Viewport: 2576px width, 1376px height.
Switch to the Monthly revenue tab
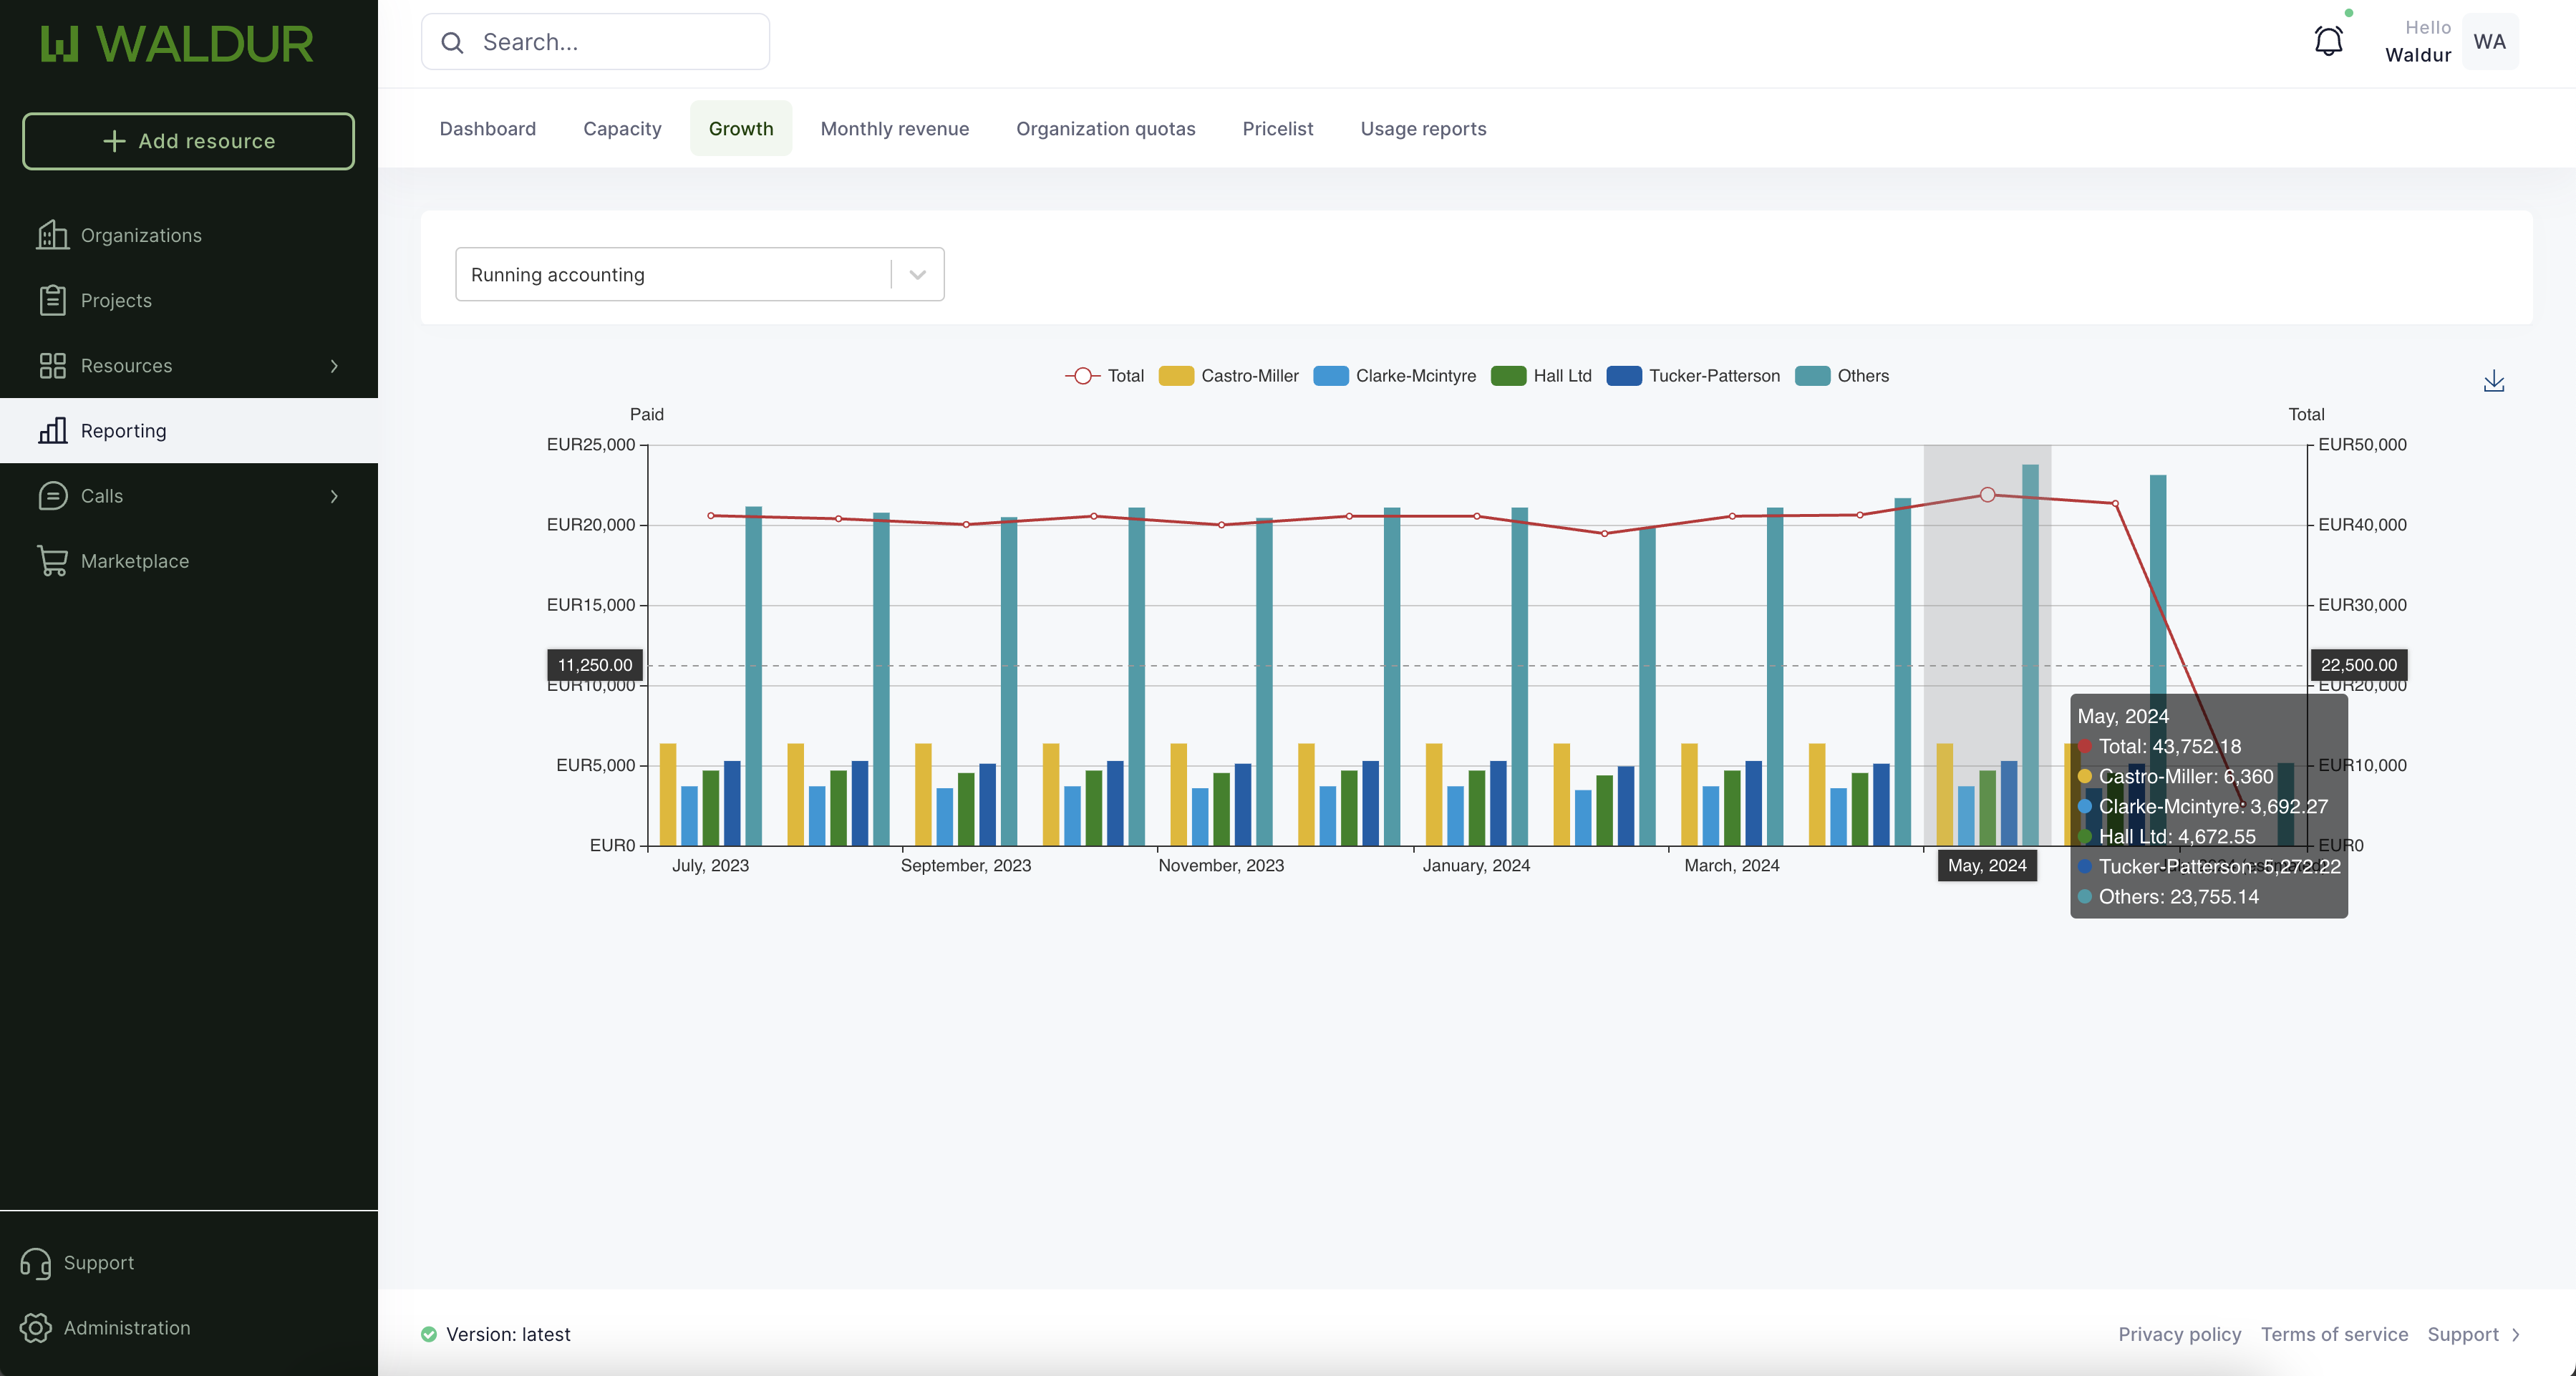[894, 128]
